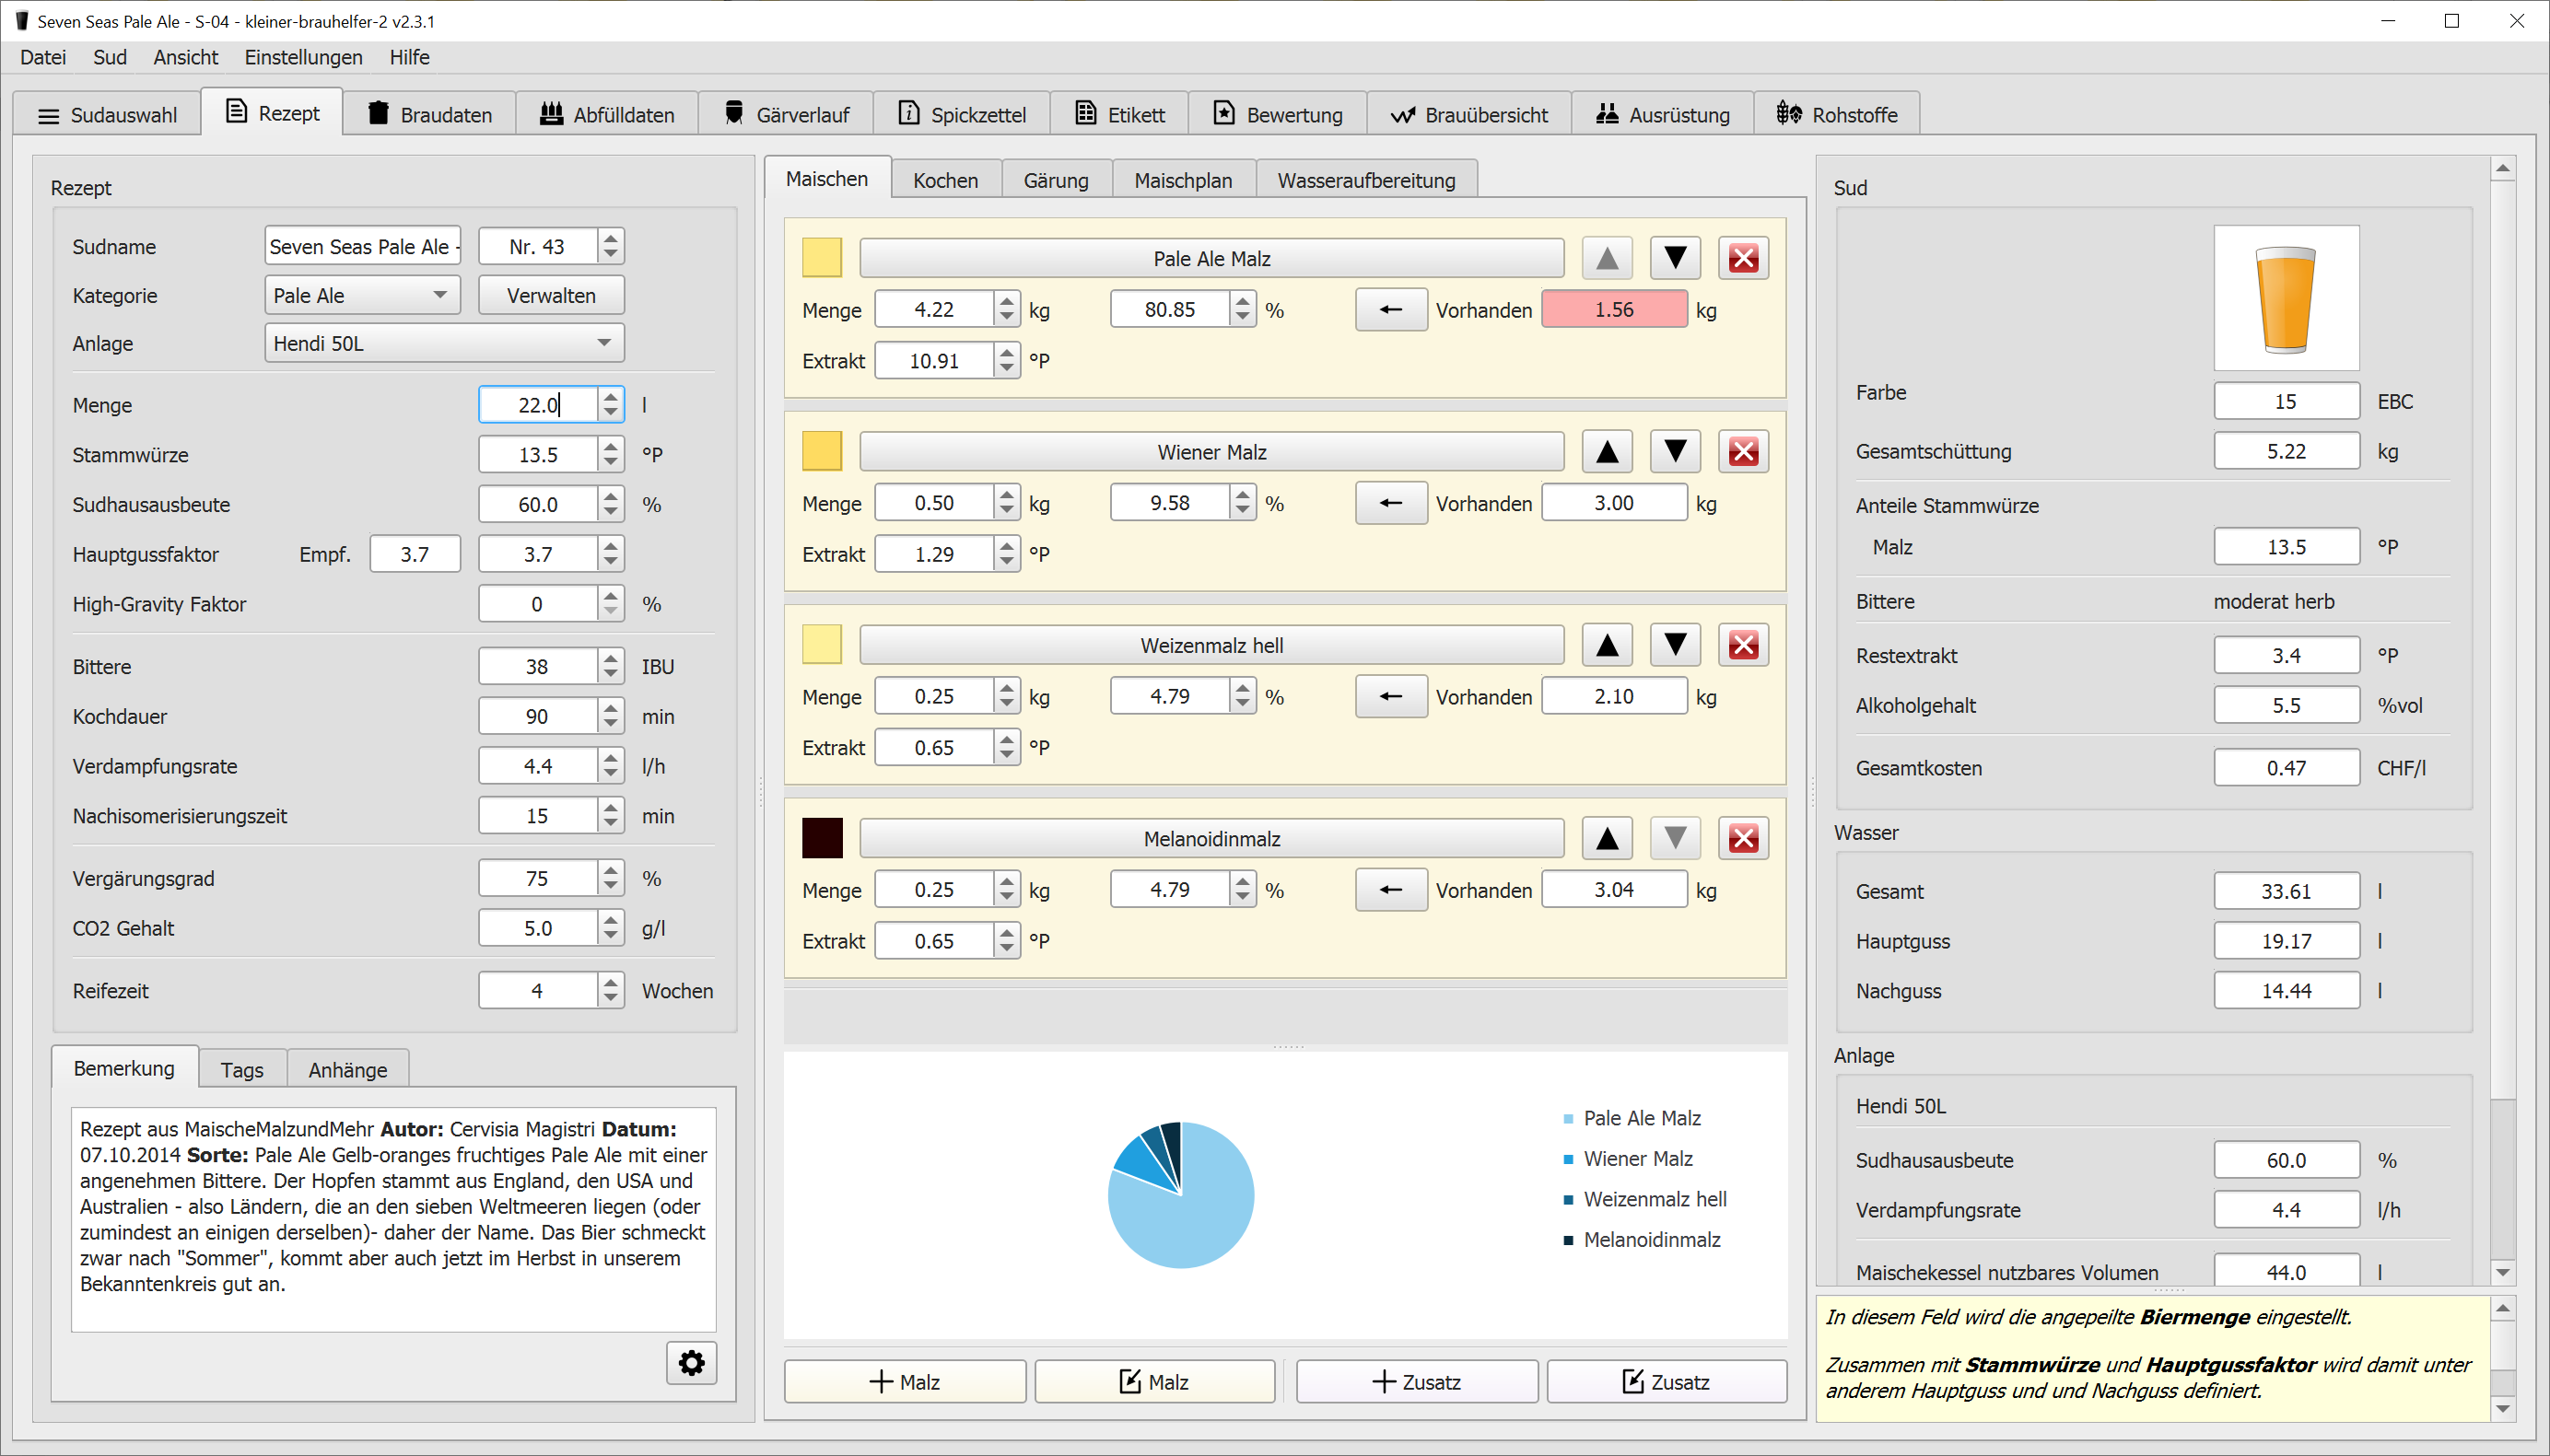Open the gear settings under Bemerkung
2550x1456 pixels.
691,1363
